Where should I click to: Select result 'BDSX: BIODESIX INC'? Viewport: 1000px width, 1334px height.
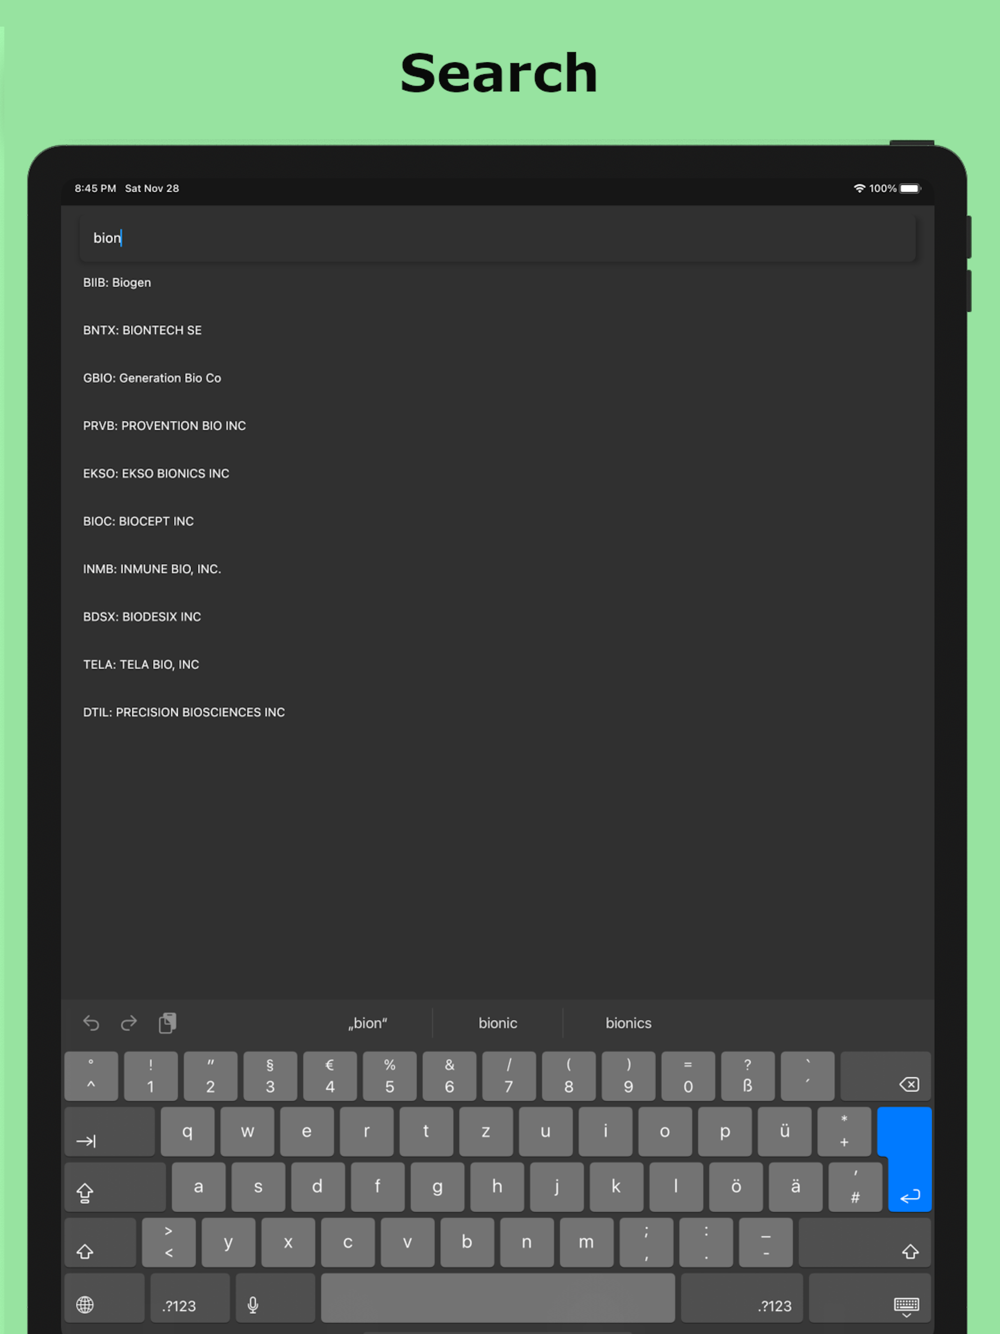[x=142, y=617]
